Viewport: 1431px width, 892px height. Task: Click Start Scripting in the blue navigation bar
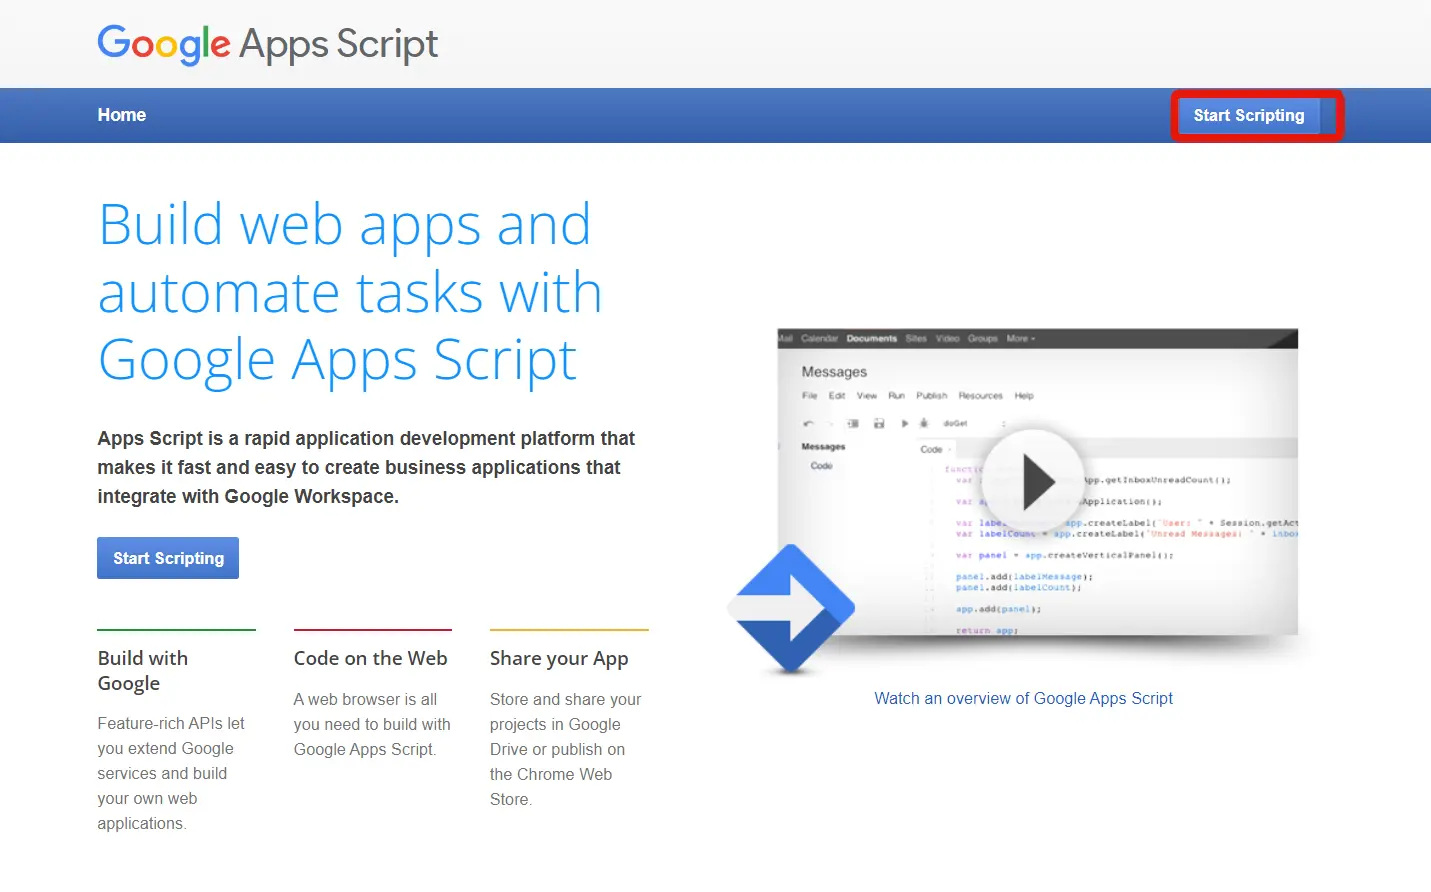(x=1249, y=115)
